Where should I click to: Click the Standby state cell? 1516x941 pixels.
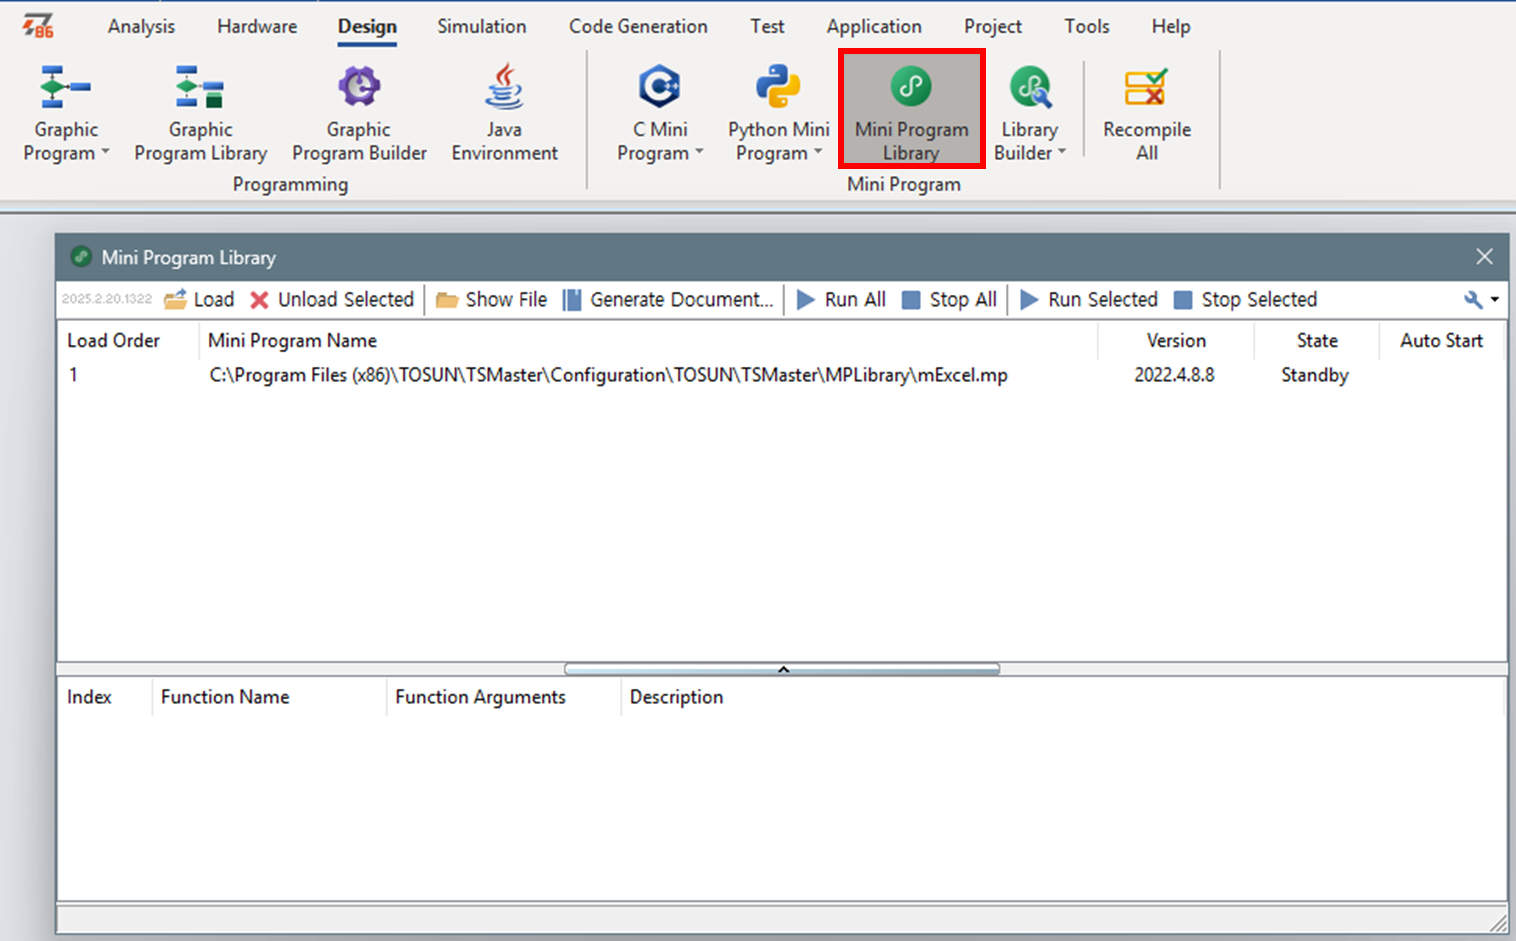1315,375
